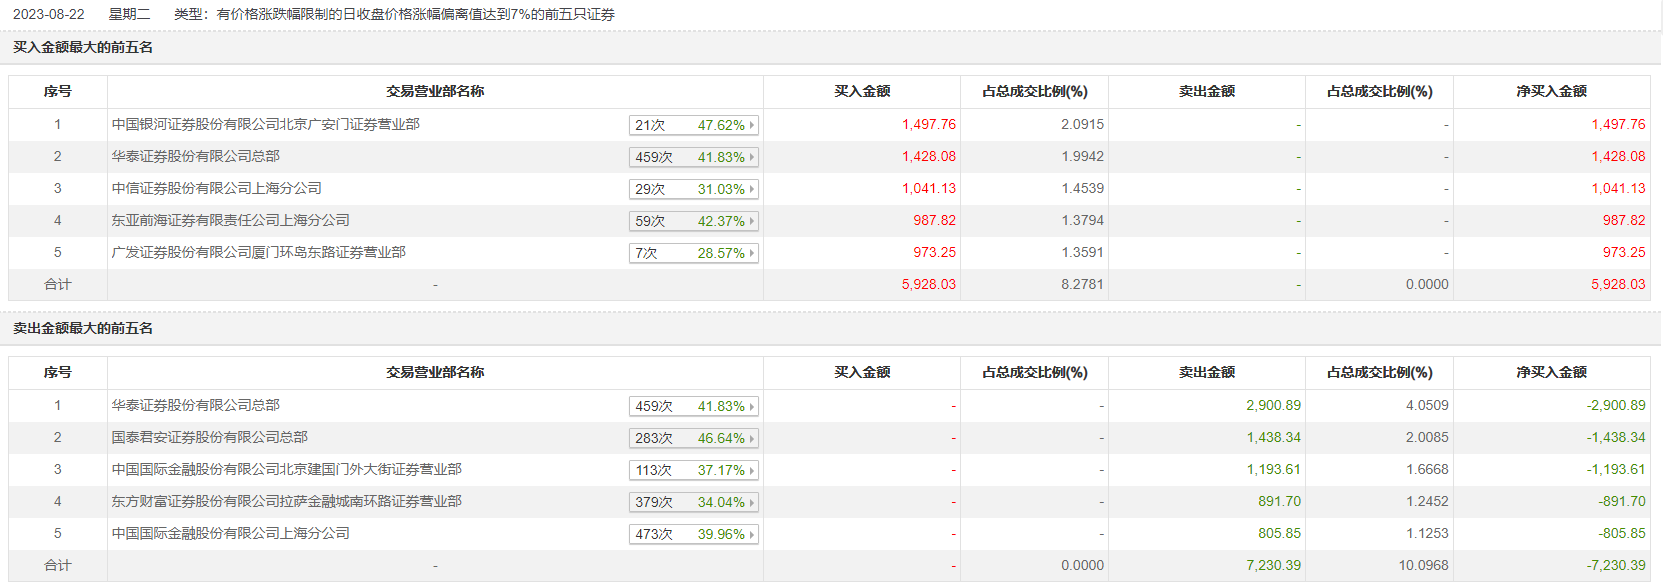Open 国泰君安证券股份有限公司总部 link
The height and width of the screenshot is (587, 1663).
(209, 438)
